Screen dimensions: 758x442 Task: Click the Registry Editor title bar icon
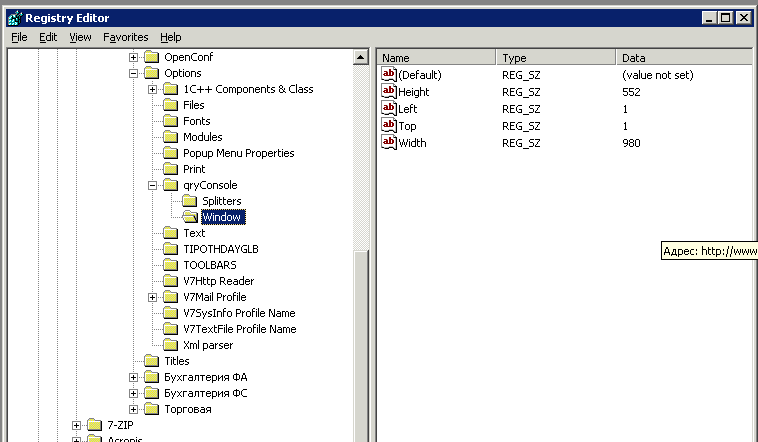pyautogui.click(x=12, y=18)
